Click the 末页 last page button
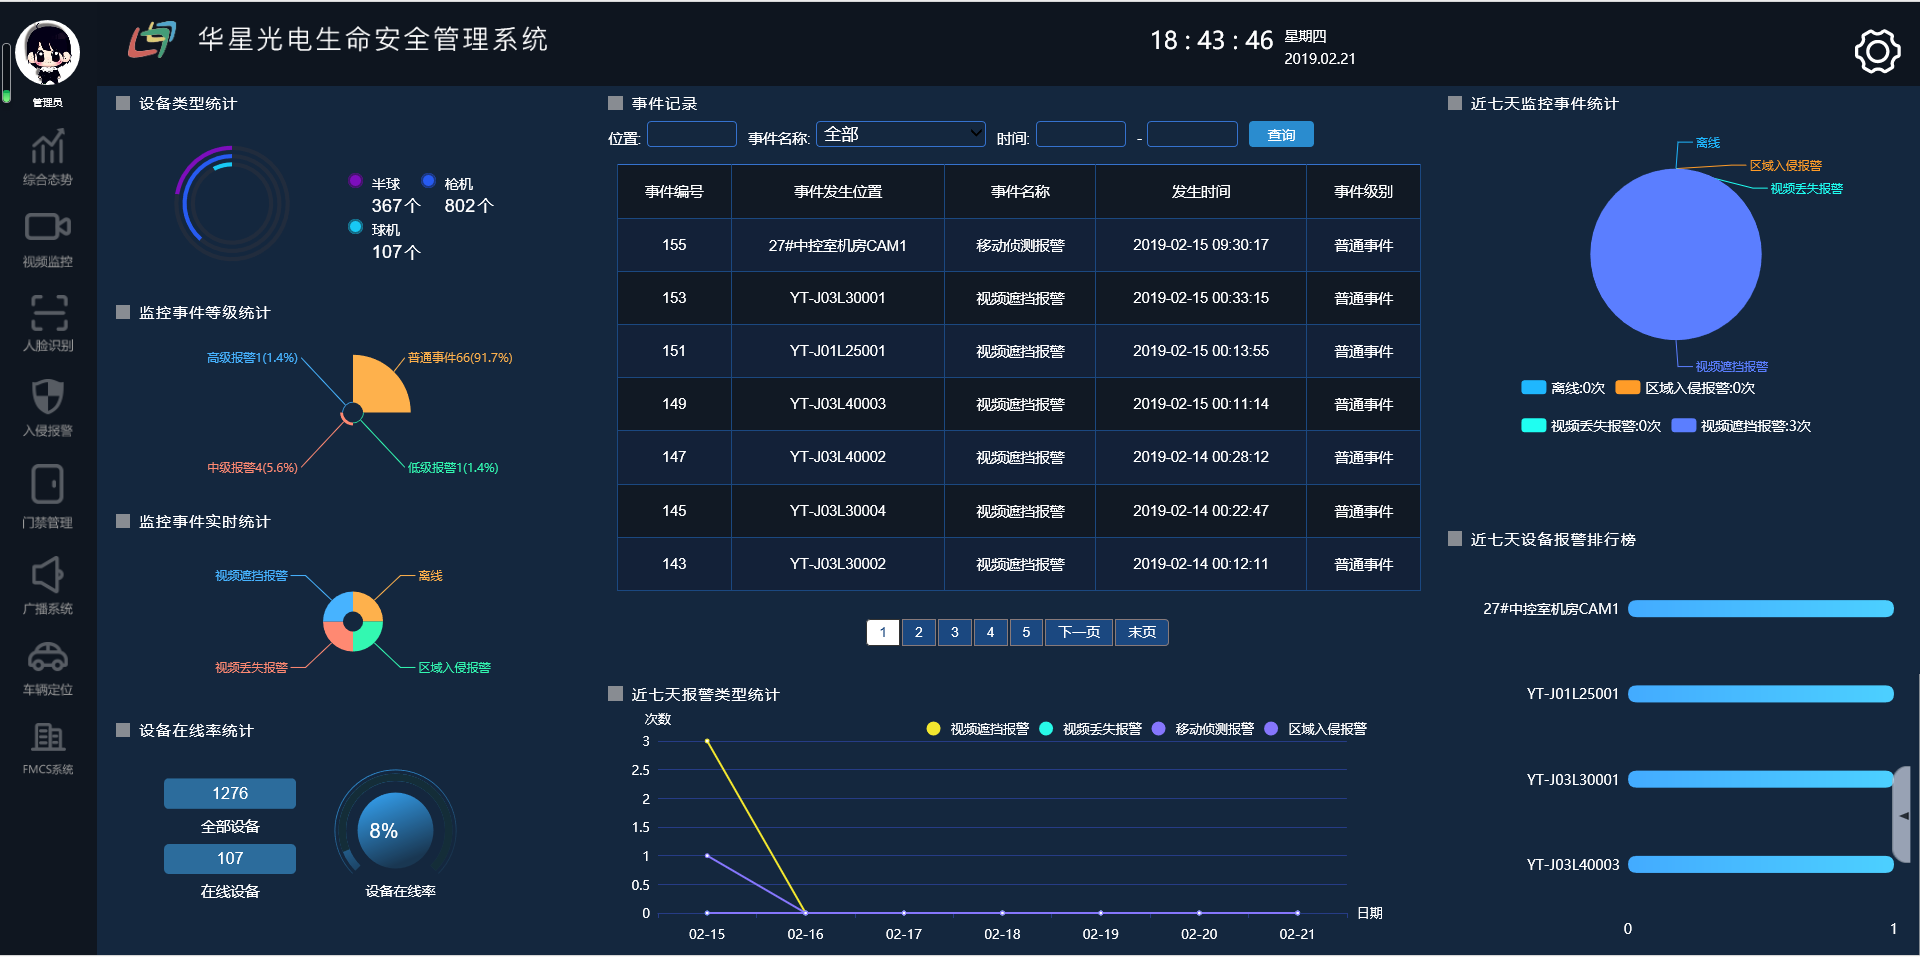 click(1142, 632)
